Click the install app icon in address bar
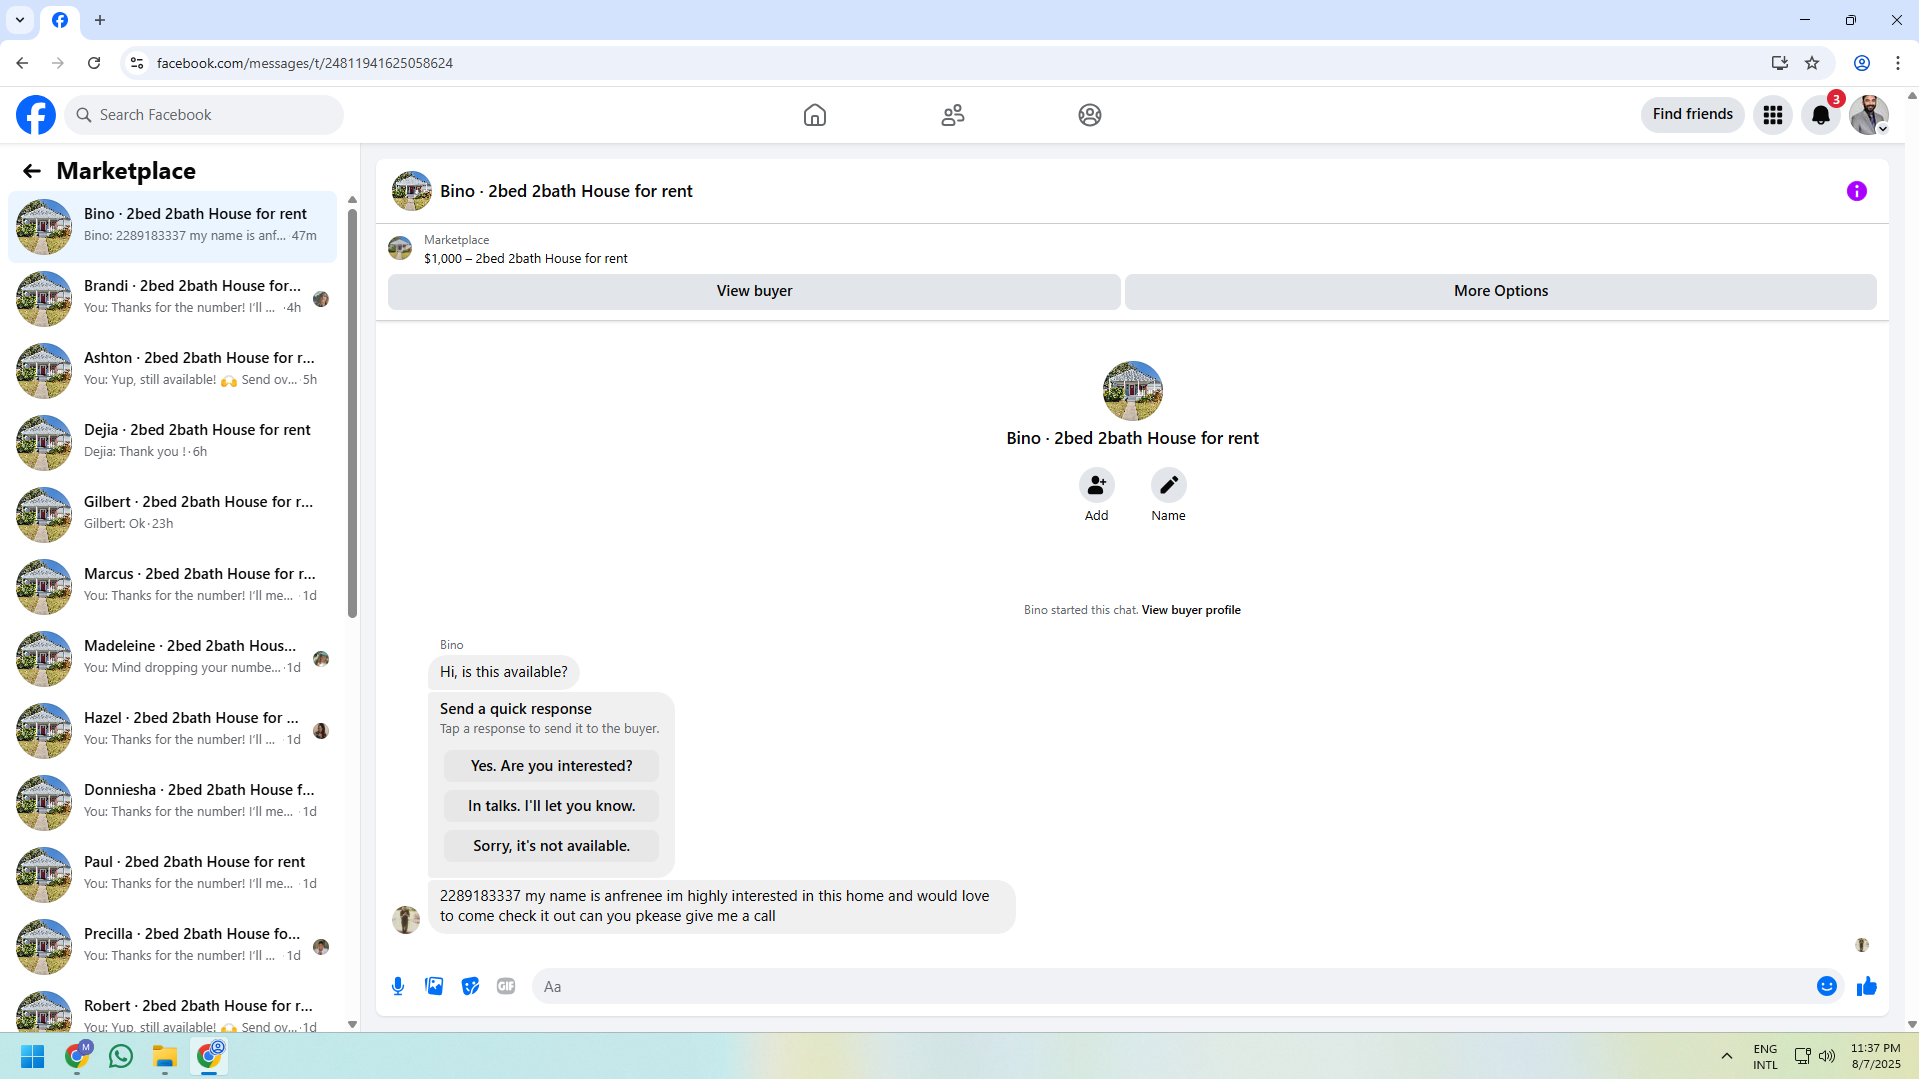 1780,63
